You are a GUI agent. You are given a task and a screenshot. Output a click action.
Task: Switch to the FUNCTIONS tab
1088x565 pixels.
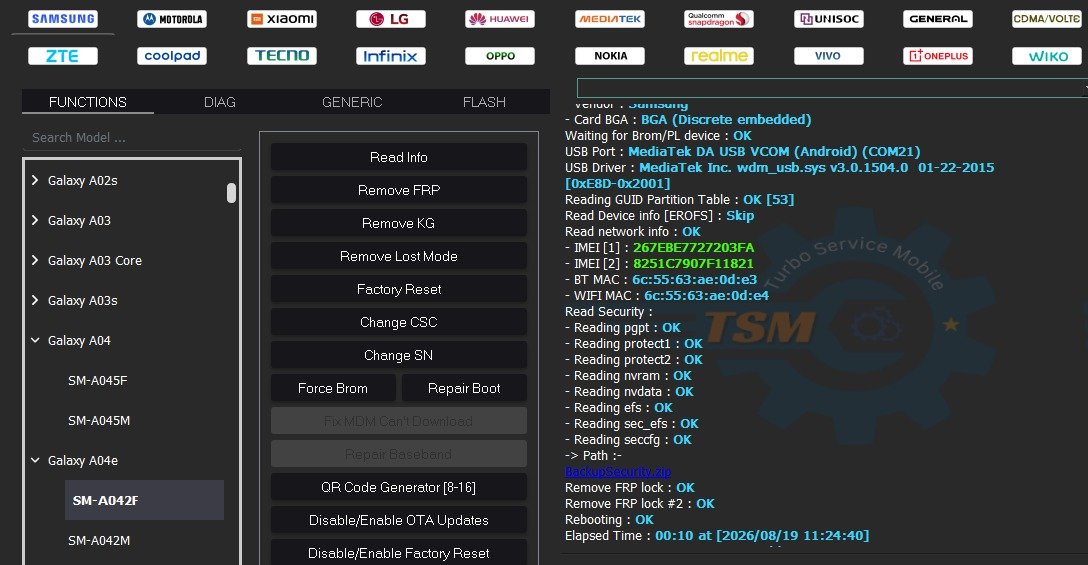pyautogui.click(x=87, y=102)
